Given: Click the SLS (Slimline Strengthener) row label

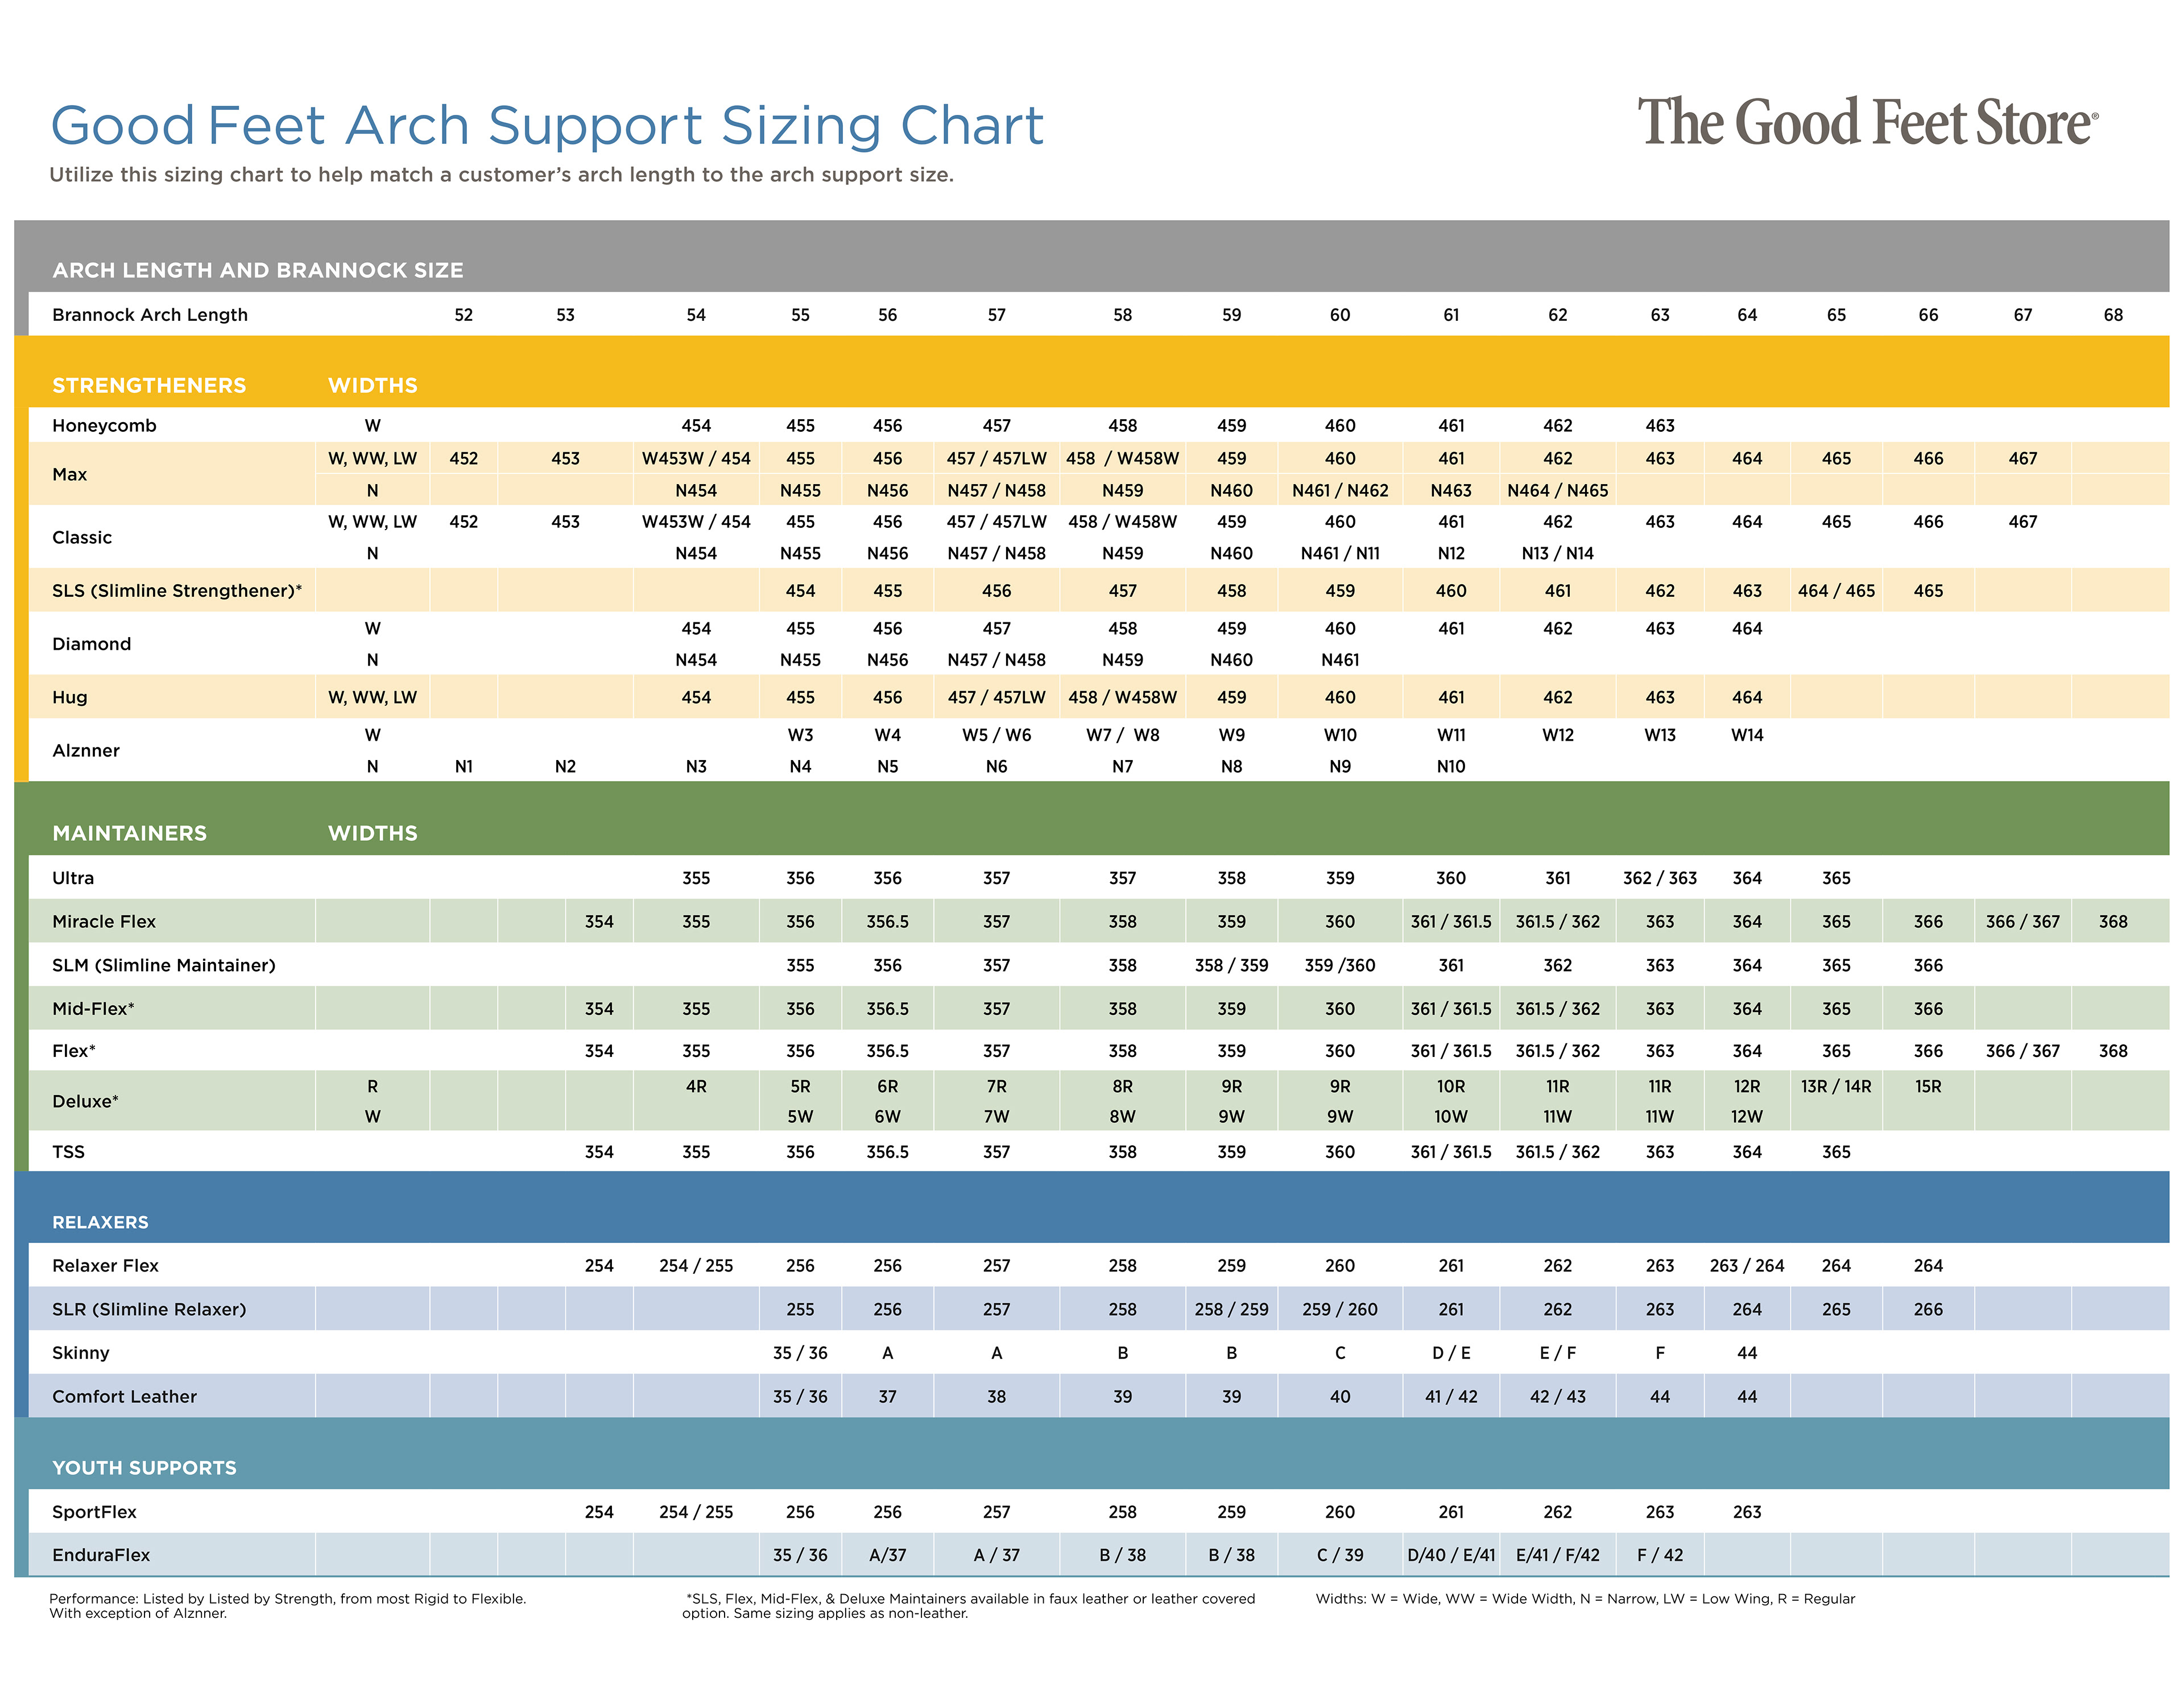Looking at the screenshot, I should click(x=176, y=591).
